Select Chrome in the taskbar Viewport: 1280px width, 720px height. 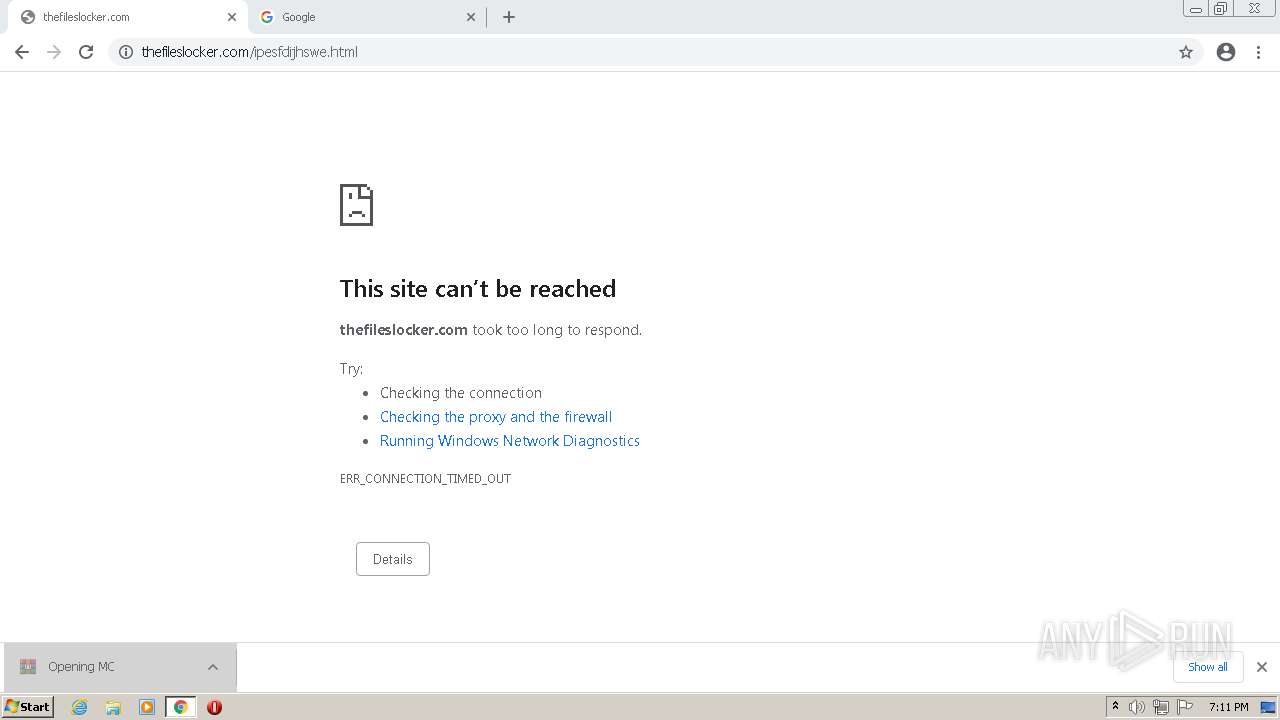coord(181,707)
